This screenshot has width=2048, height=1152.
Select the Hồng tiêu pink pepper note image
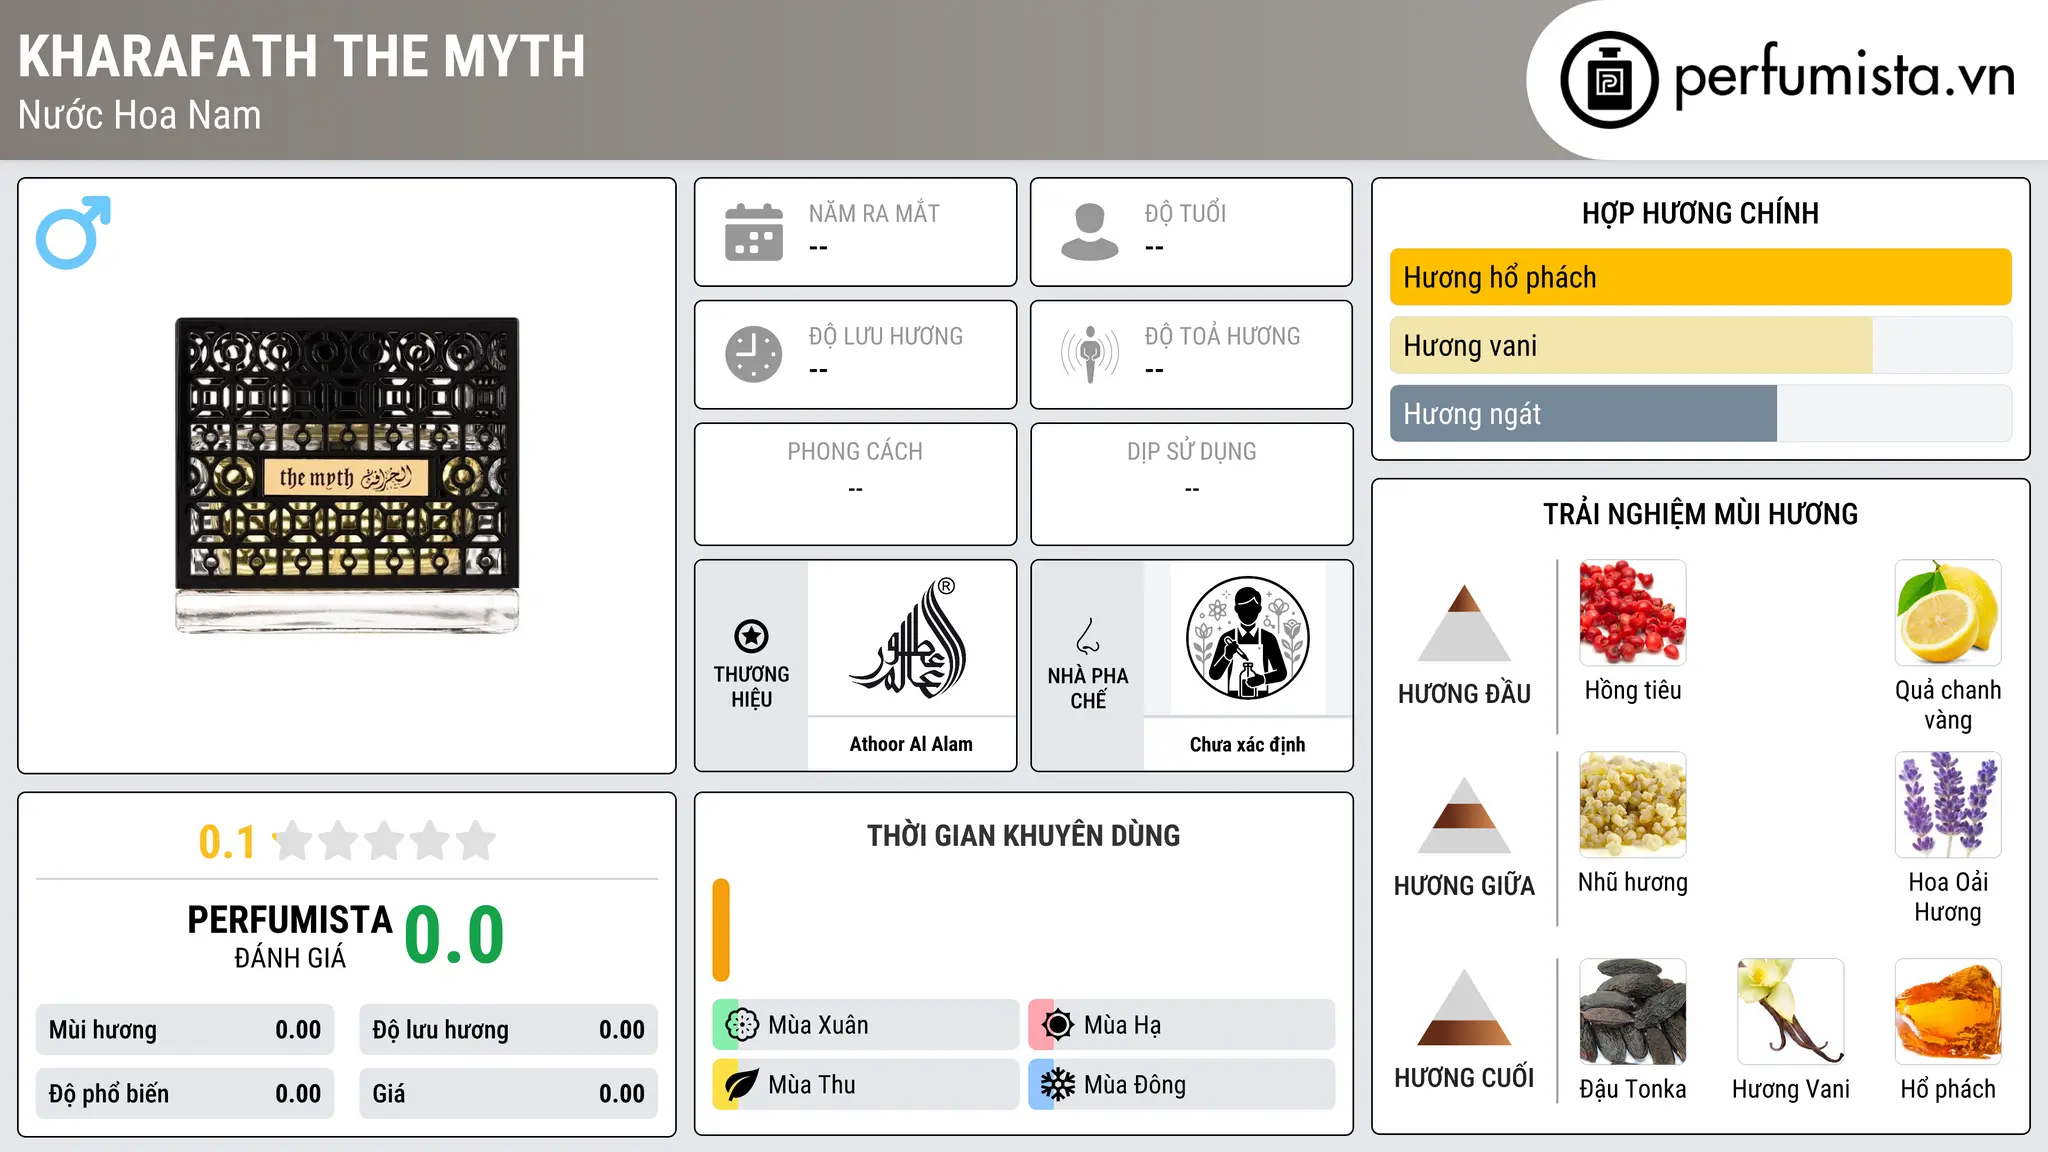tap(1633, 613)
